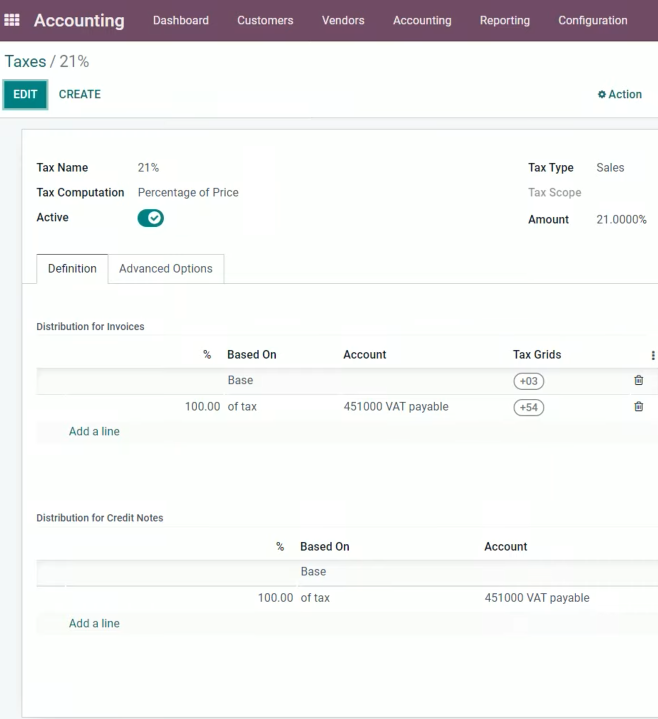Click the Tax Computation label
This screenshot has width=658, height=719.
coord(80,193)
